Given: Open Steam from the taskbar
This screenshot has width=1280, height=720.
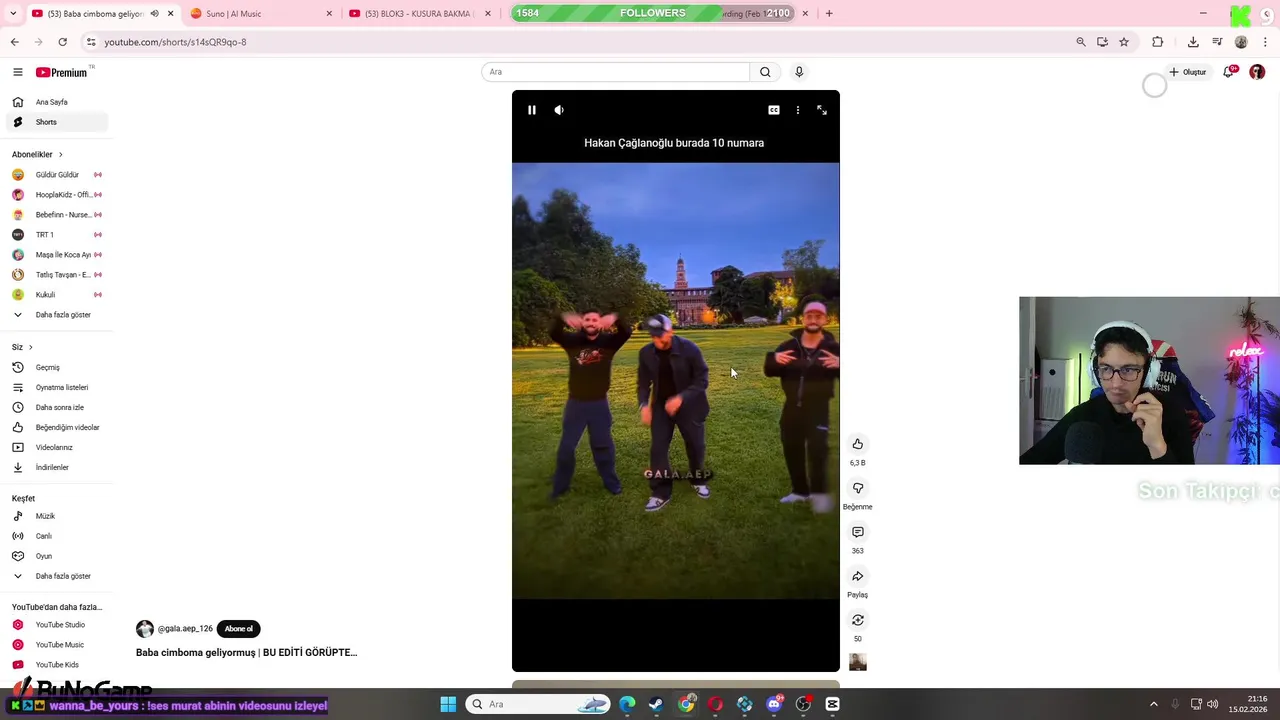Looking at the screenshot, I should [x=656, y=704].
